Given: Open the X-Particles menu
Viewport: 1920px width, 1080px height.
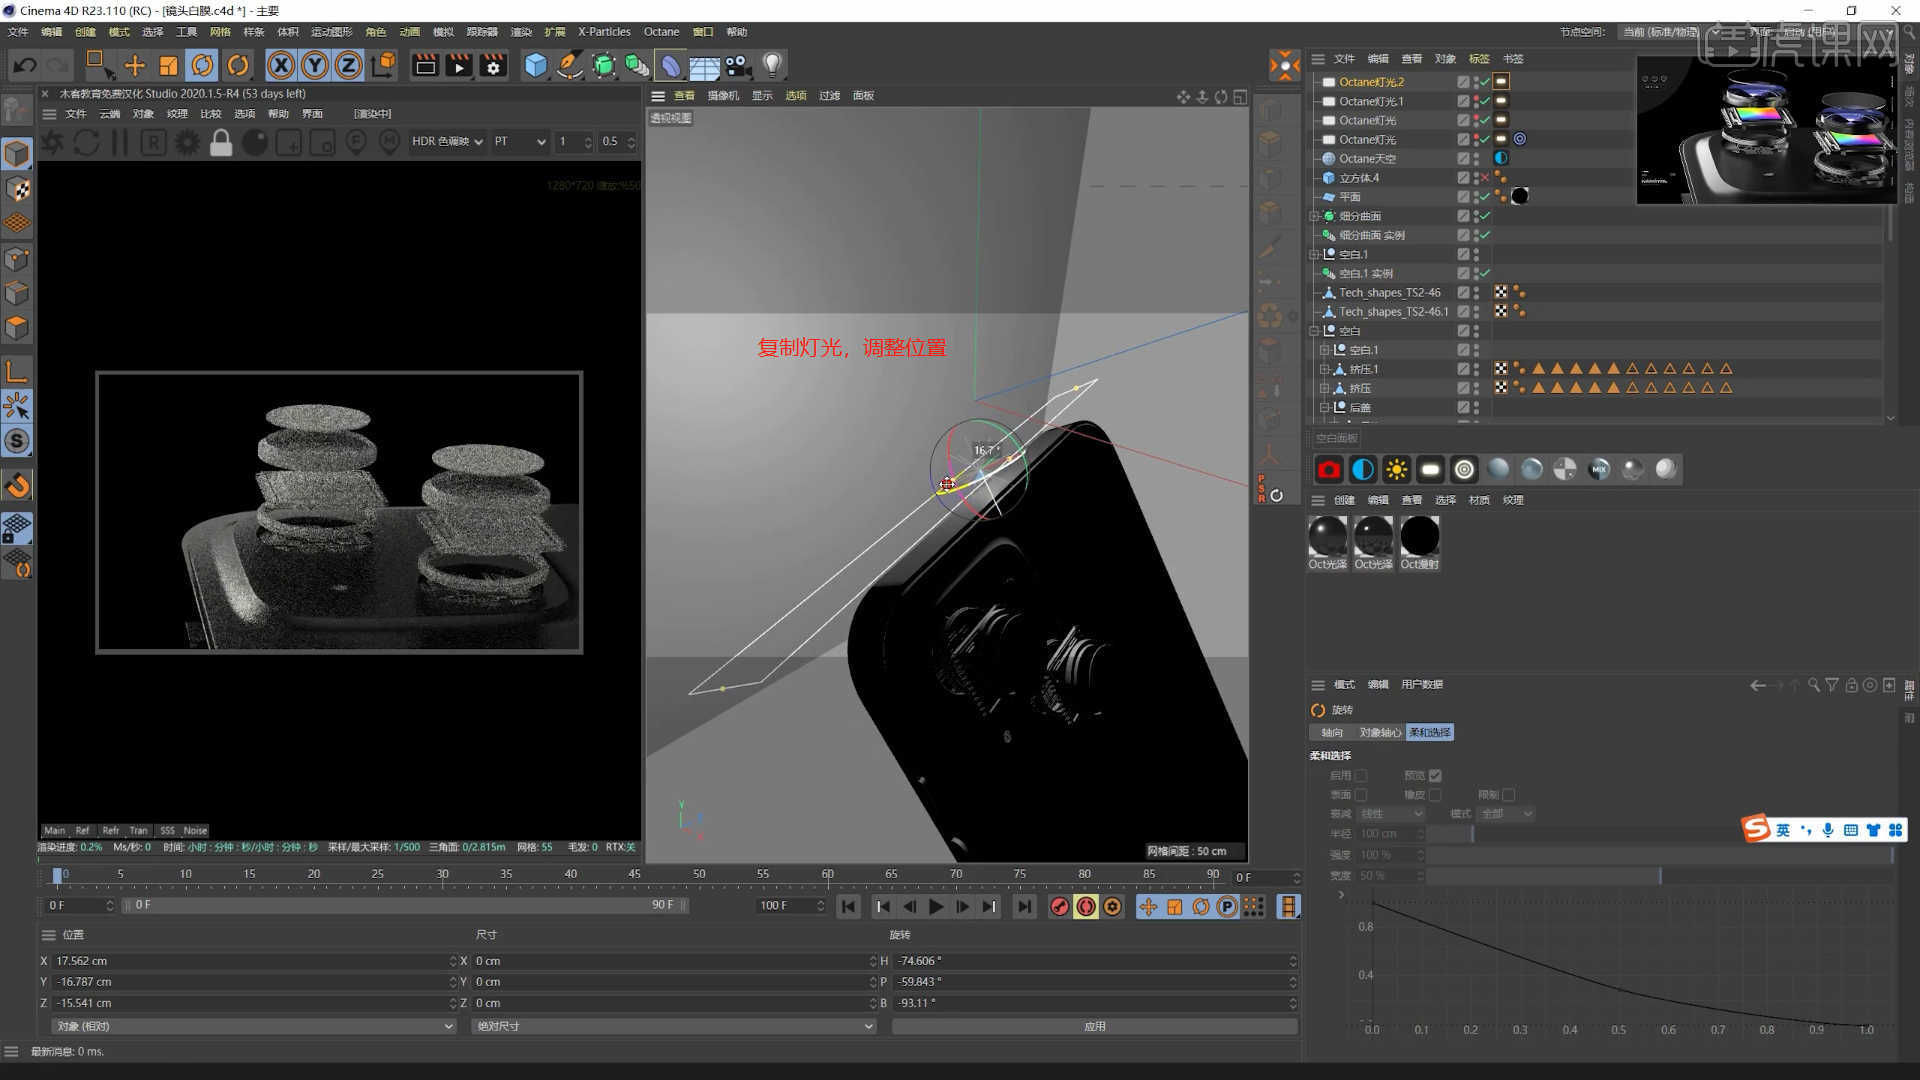Looking at the screenshot, I should coord(603,31).
